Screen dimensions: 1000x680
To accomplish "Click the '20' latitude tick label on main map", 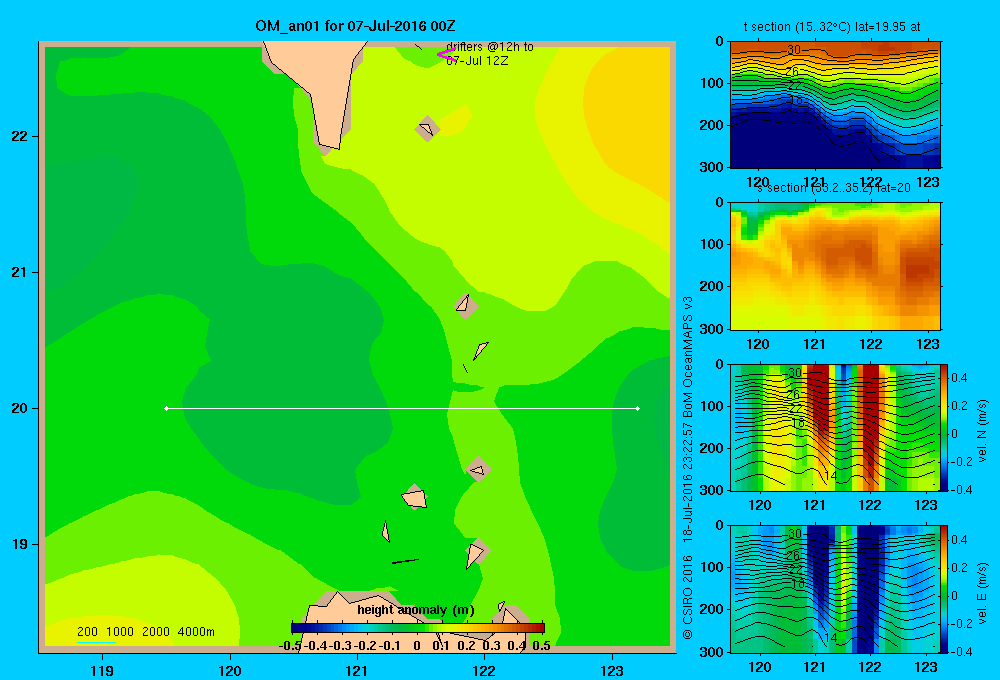I will 20,408.
